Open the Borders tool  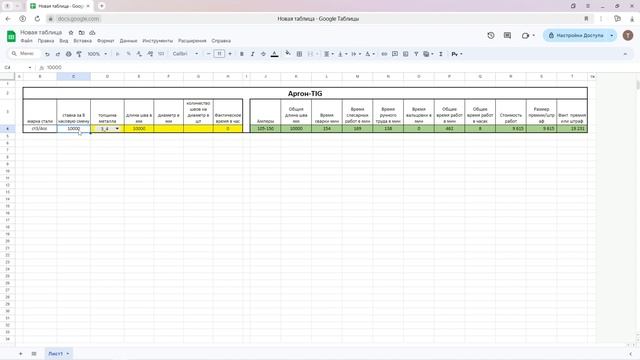tap(299, 54)
